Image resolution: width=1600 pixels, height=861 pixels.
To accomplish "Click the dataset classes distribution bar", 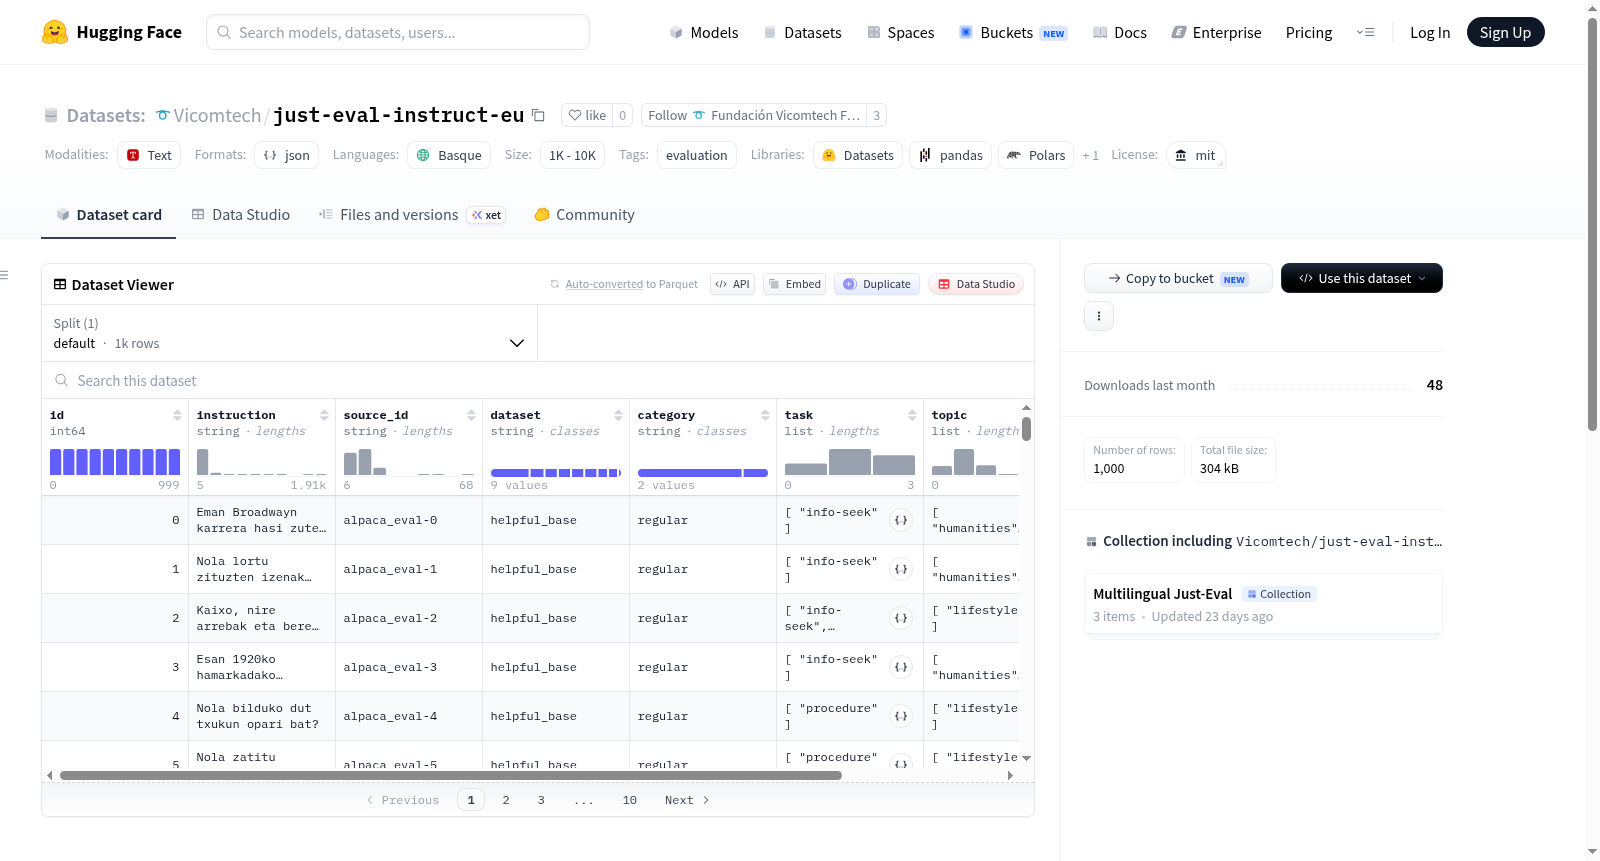I will pyautogui.click(x=556, y=472).
